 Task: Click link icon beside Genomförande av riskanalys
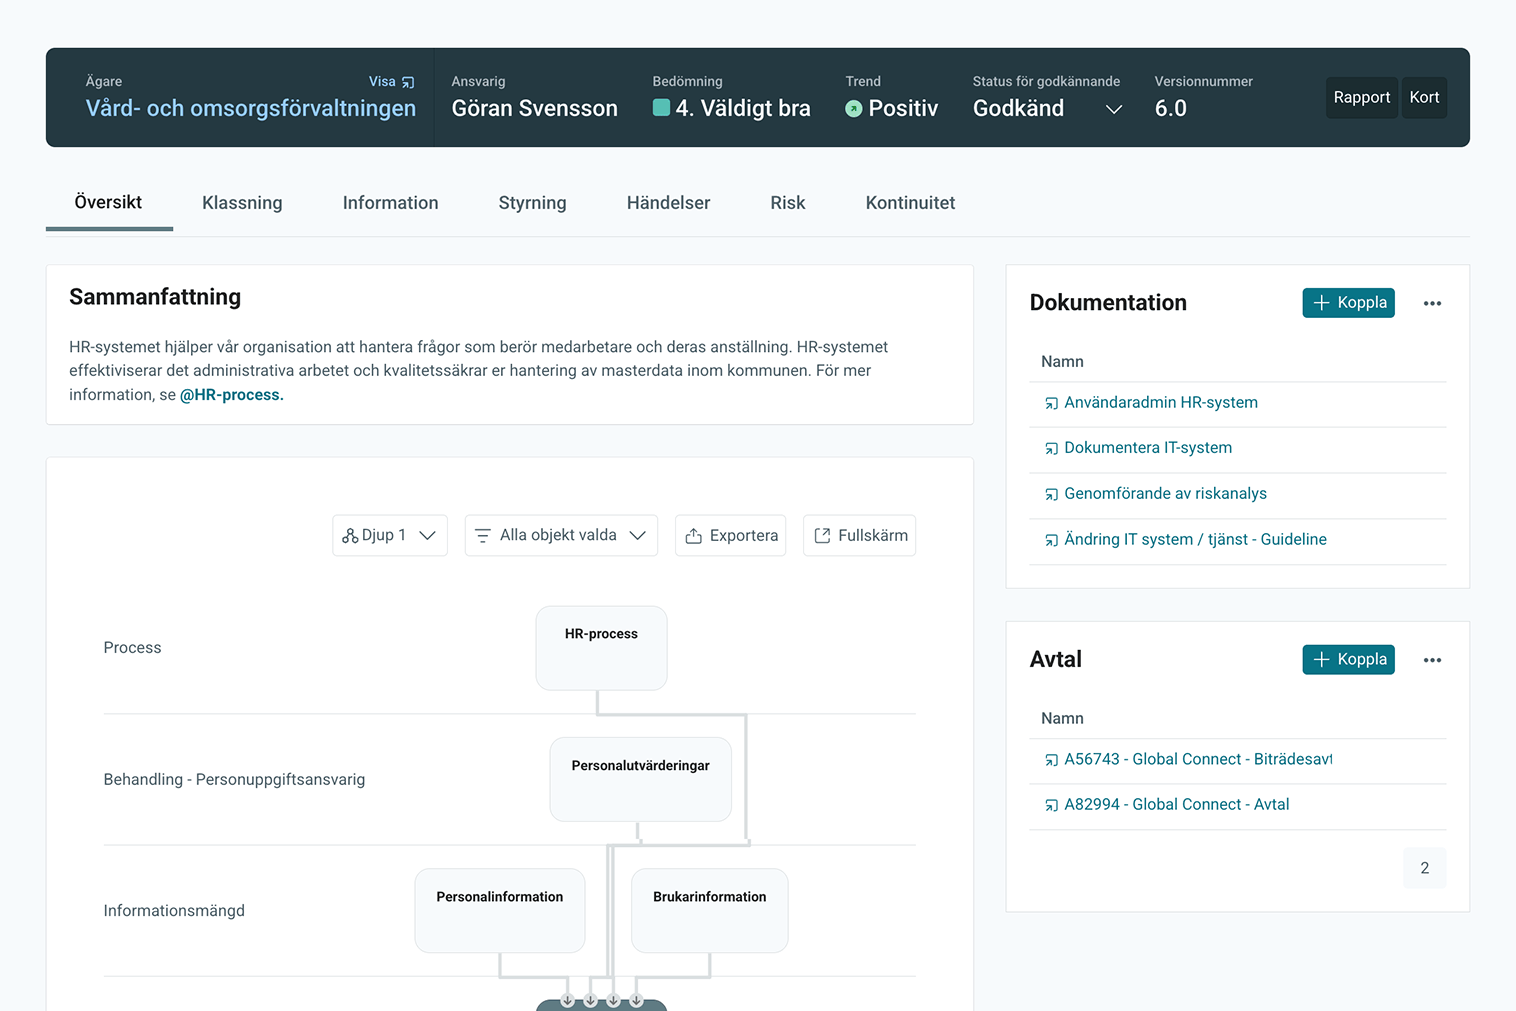(x=1051, y=494)
